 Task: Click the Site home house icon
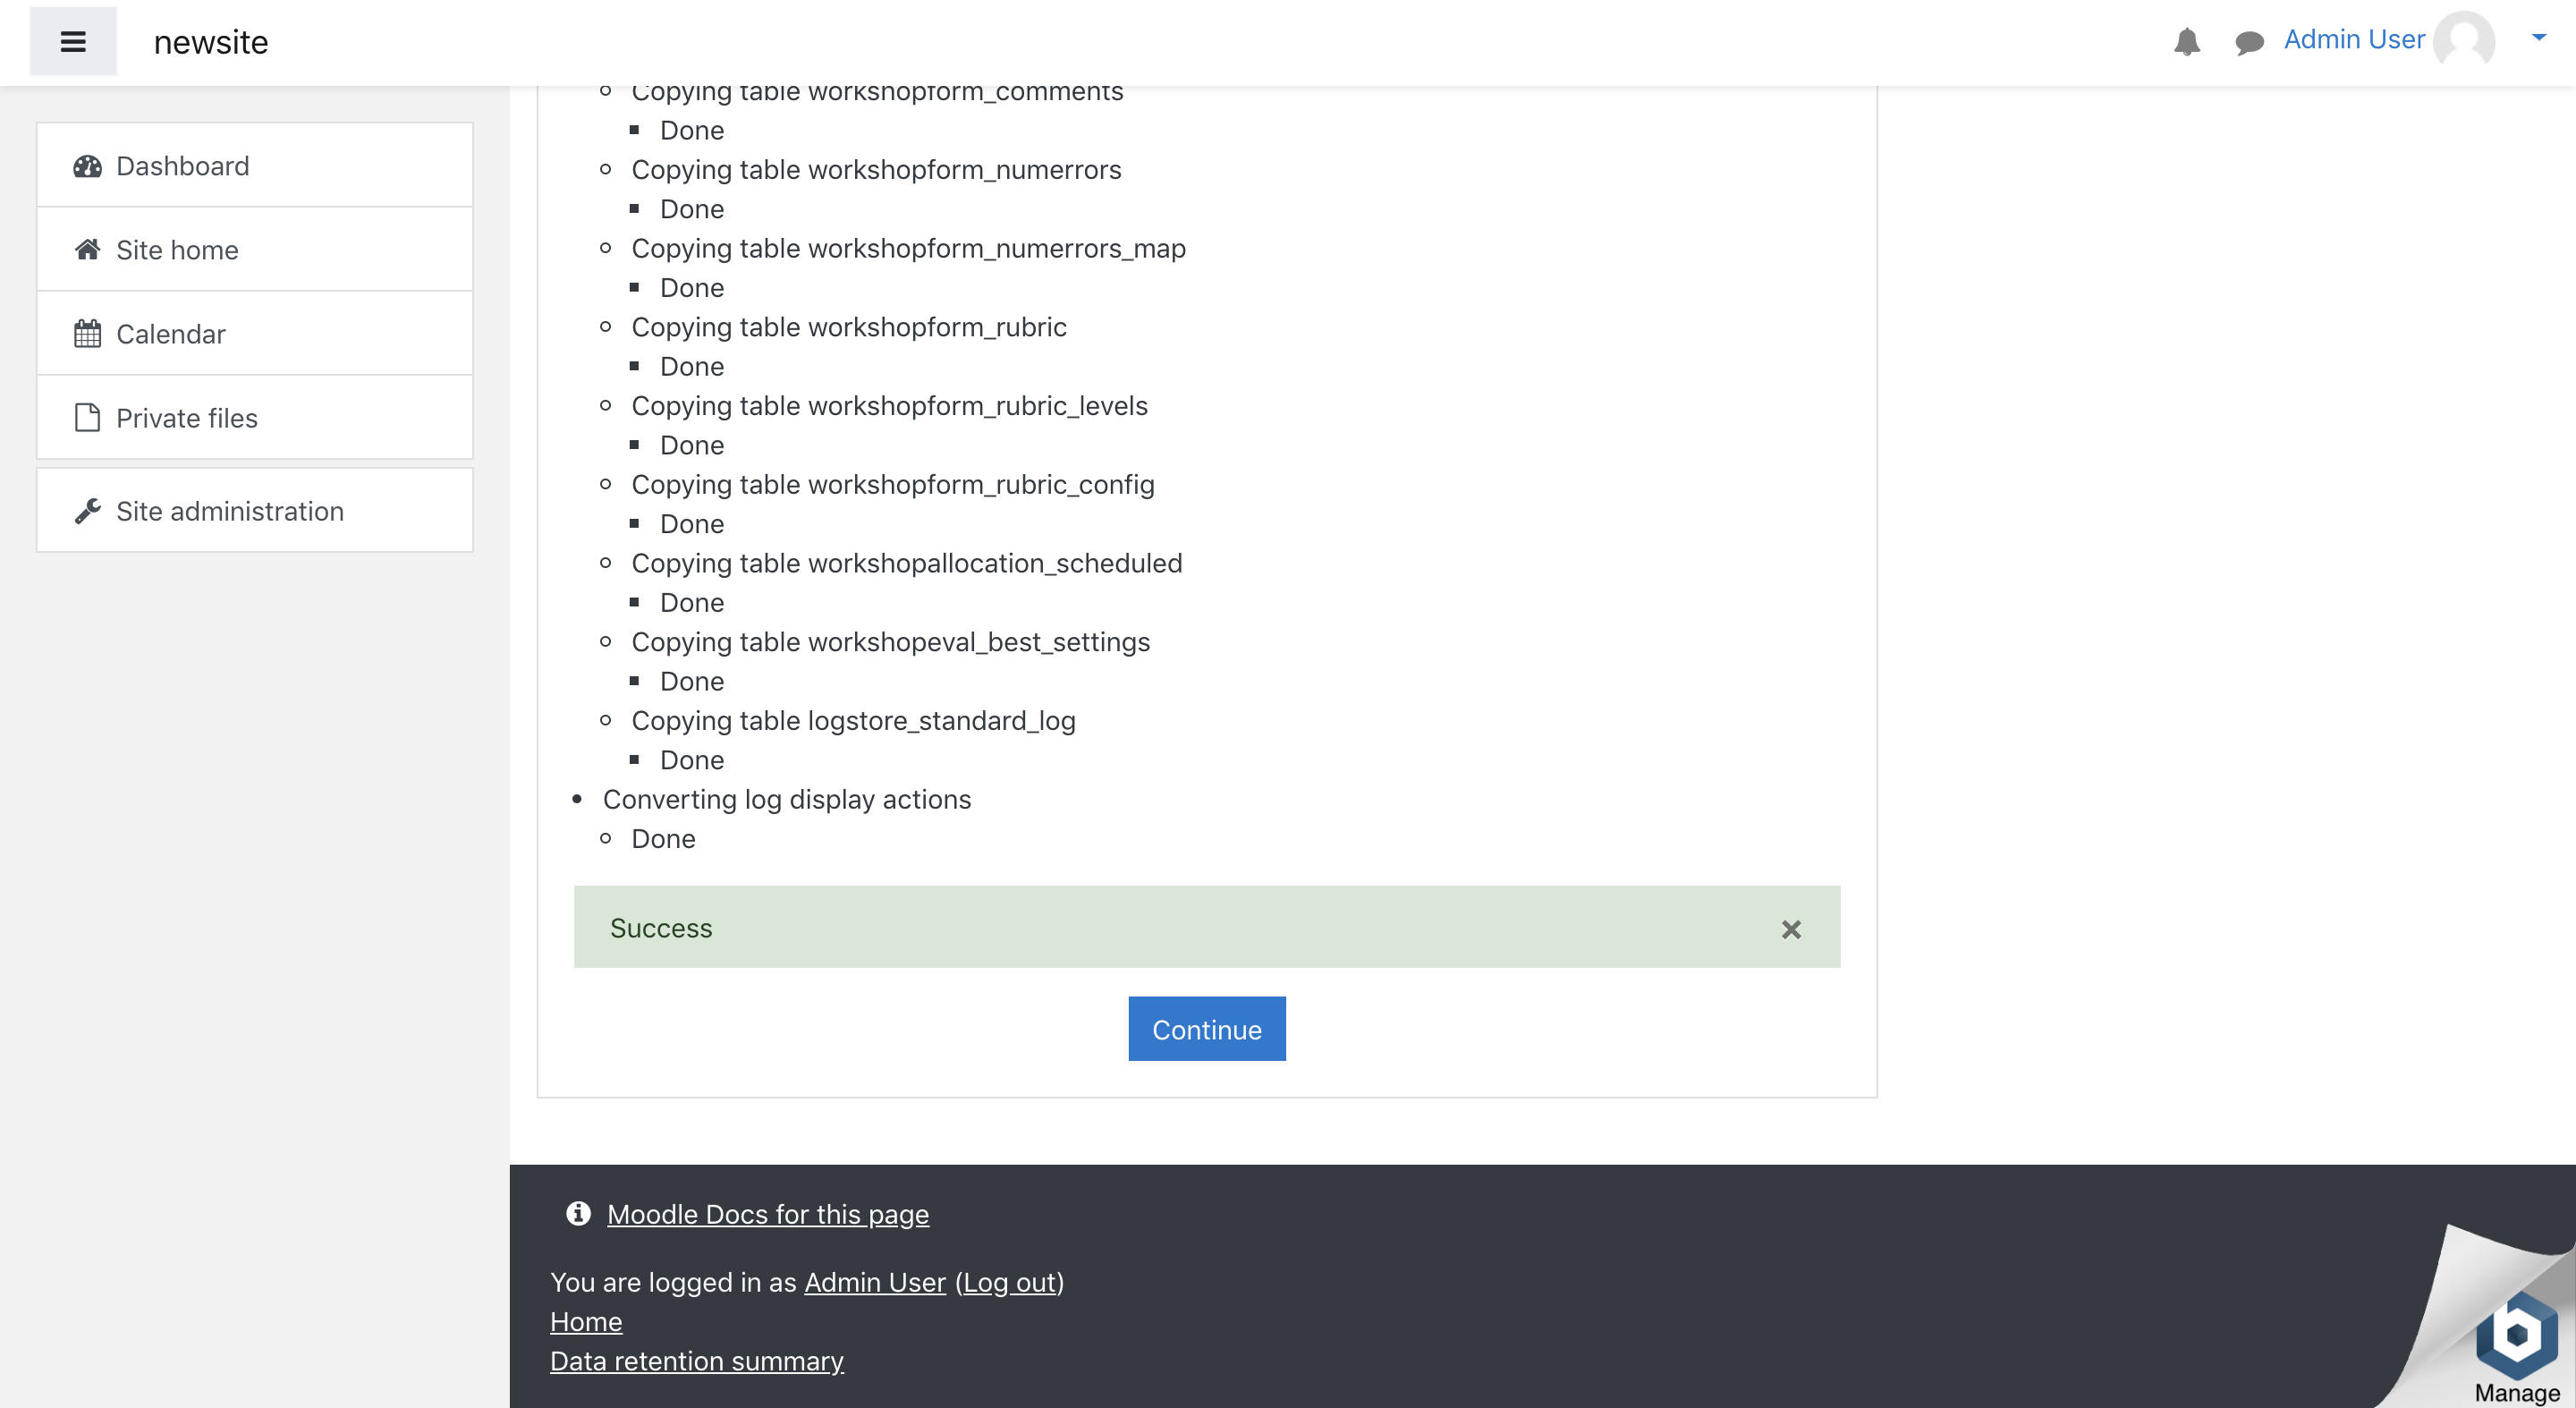pyautogui.click(x=88, y=250)
